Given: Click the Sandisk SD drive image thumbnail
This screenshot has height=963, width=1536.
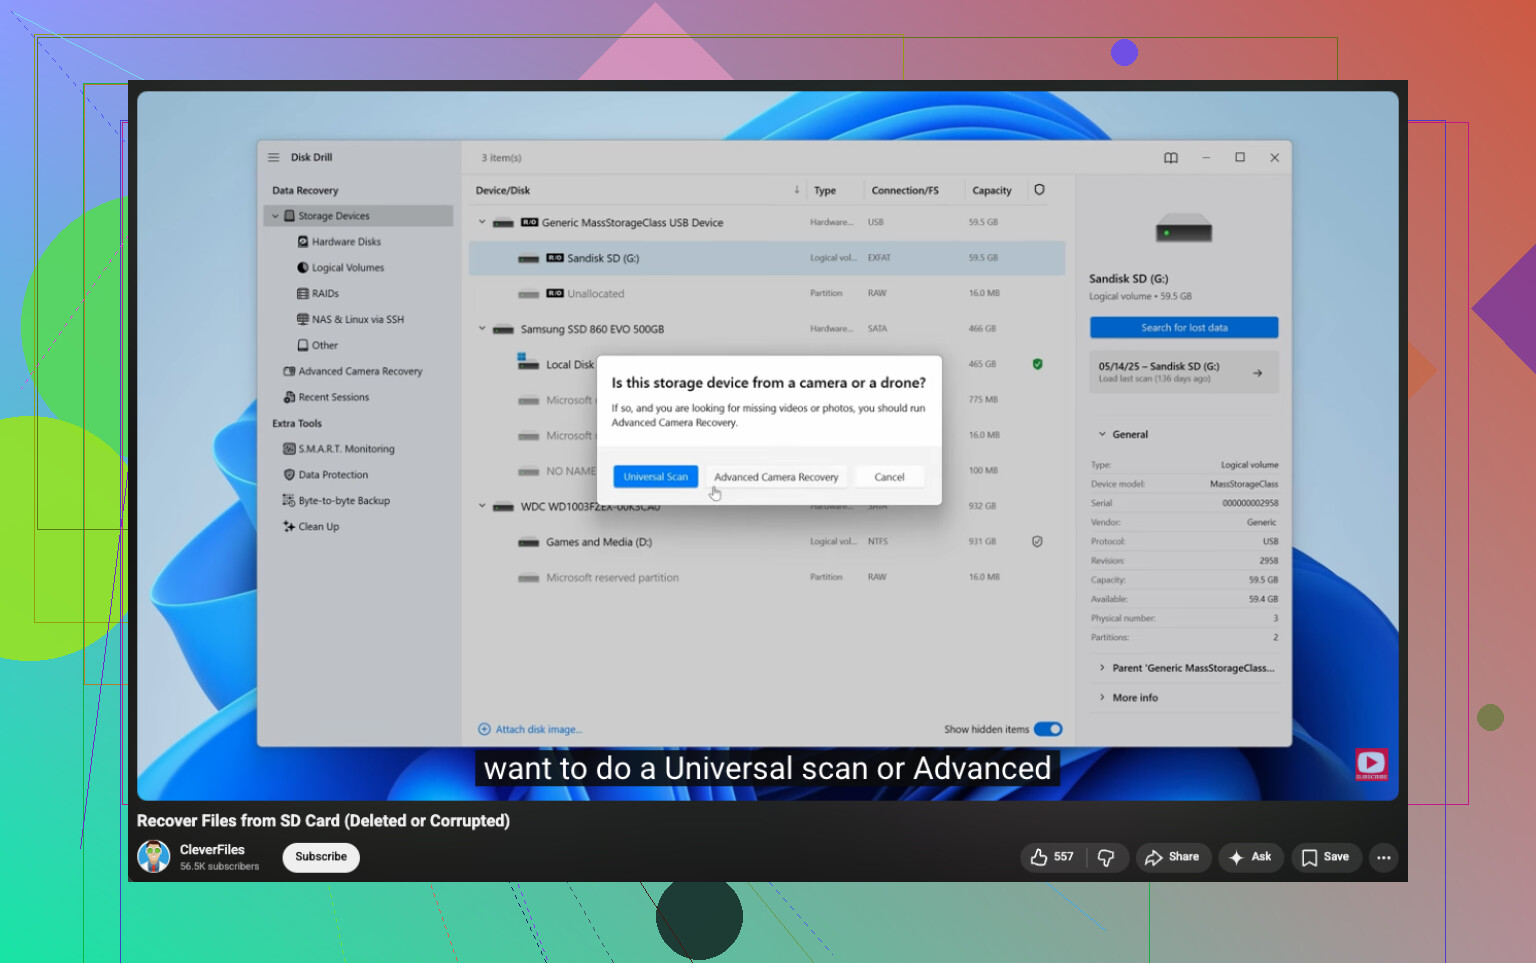Looking at the screenshot, I should 1184,230.
